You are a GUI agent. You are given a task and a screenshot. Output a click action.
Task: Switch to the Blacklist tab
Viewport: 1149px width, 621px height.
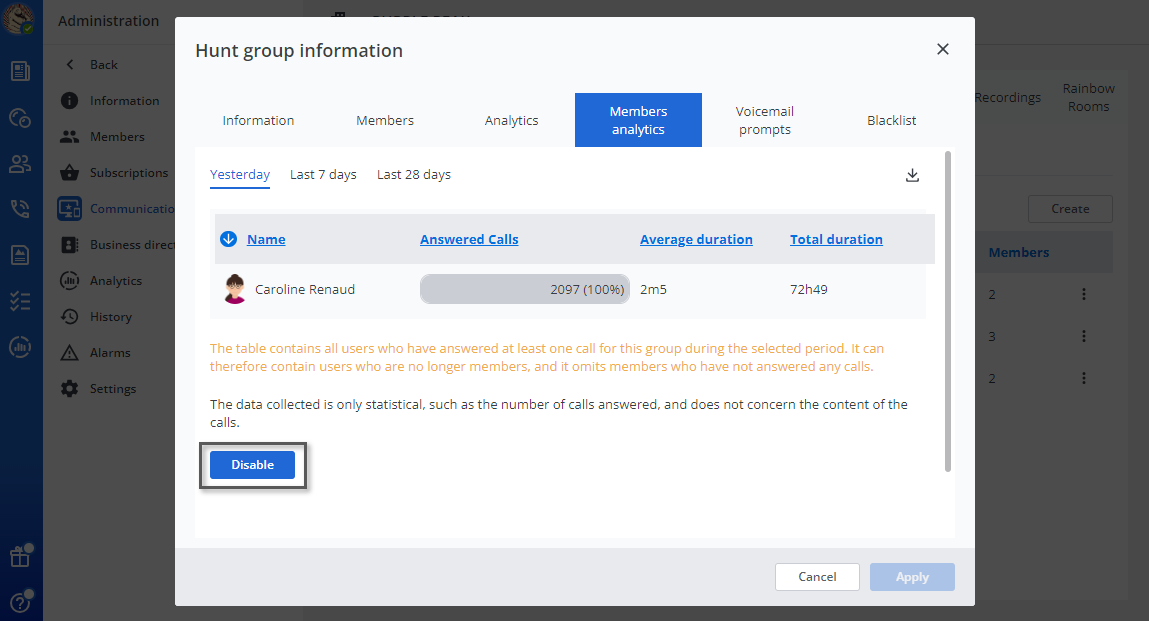(891, 120)
